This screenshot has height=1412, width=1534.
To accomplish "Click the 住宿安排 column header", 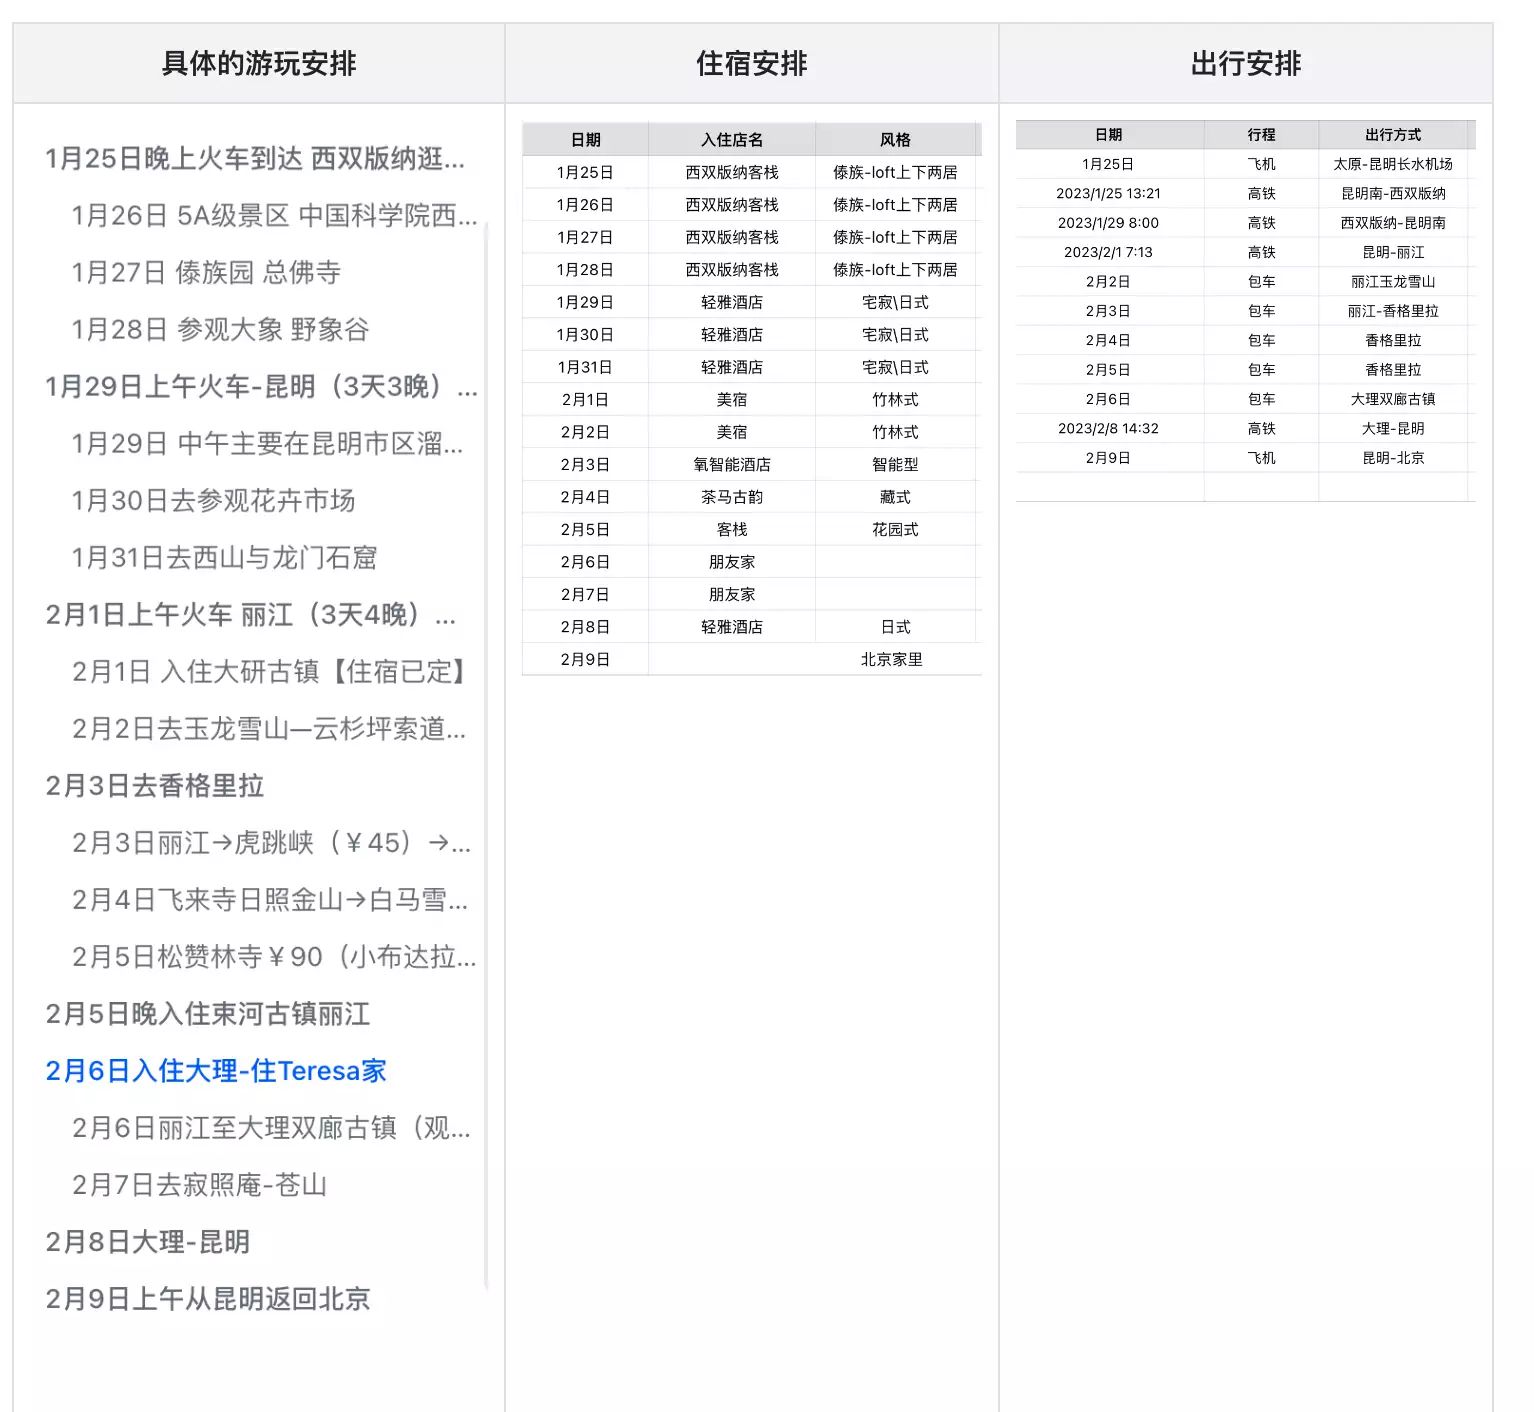I will point(752,63).
